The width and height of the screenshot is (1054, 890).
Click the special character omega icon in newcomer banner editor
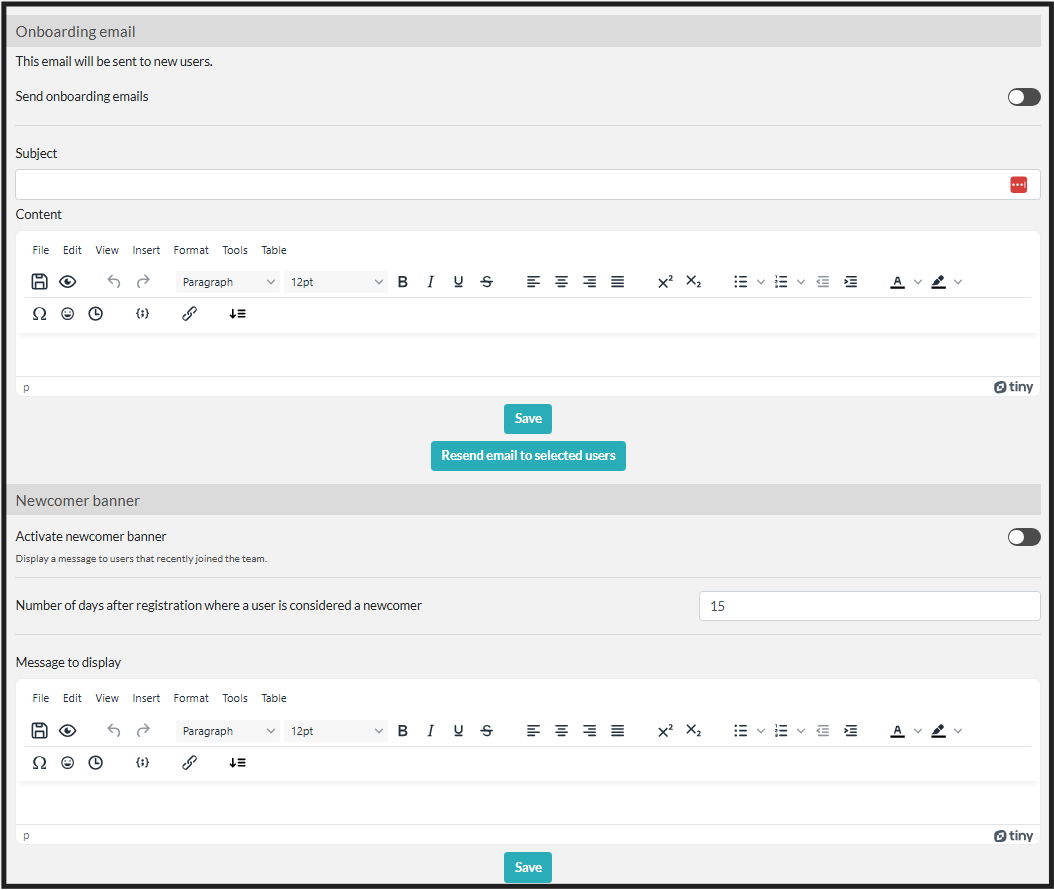[40, 762]
